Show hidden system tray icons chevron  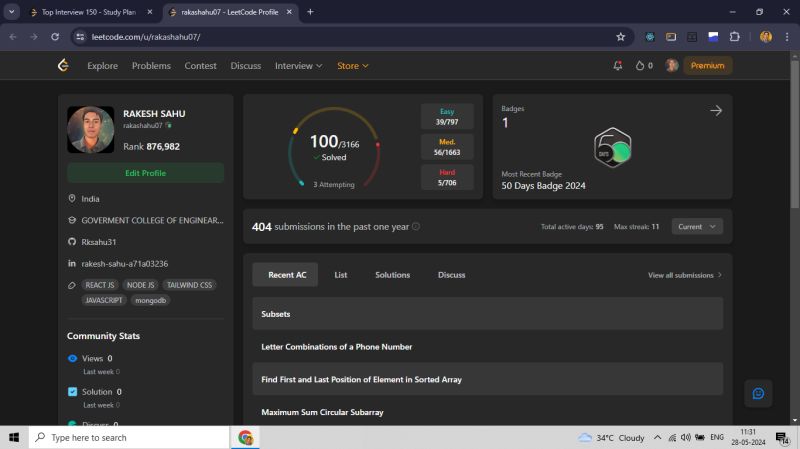pyautogui.click(x=657, y=437)
